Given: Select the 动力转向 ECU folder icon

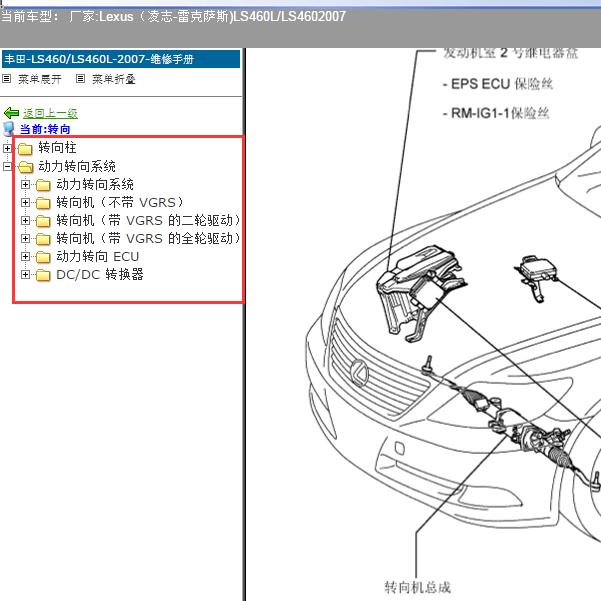Looking at the screenshot, I should pyautogui.click(x=43, y=257).
